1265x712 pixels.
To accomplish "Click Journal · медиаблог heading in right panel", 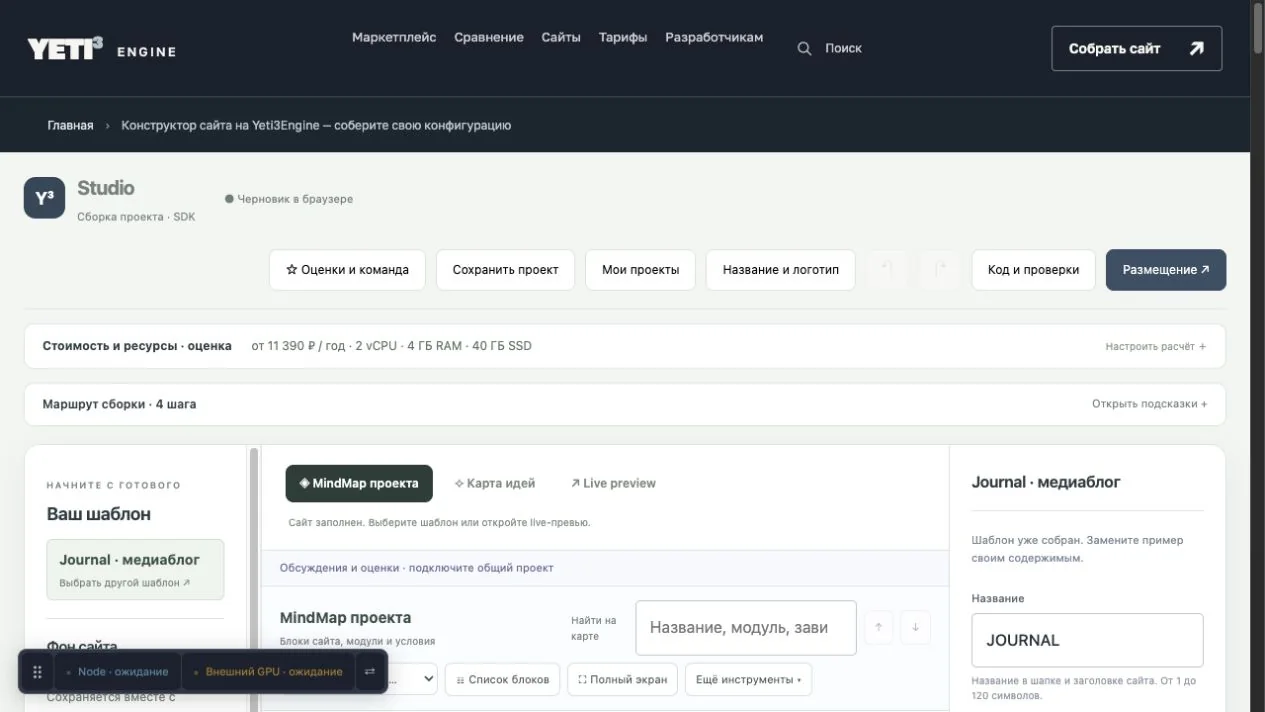I will tap(1046, 482).
